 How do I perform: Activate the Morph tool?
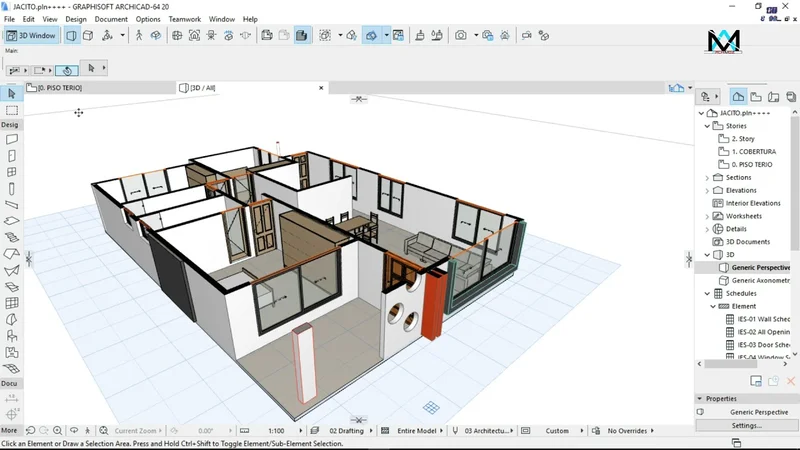click(12, 319)
